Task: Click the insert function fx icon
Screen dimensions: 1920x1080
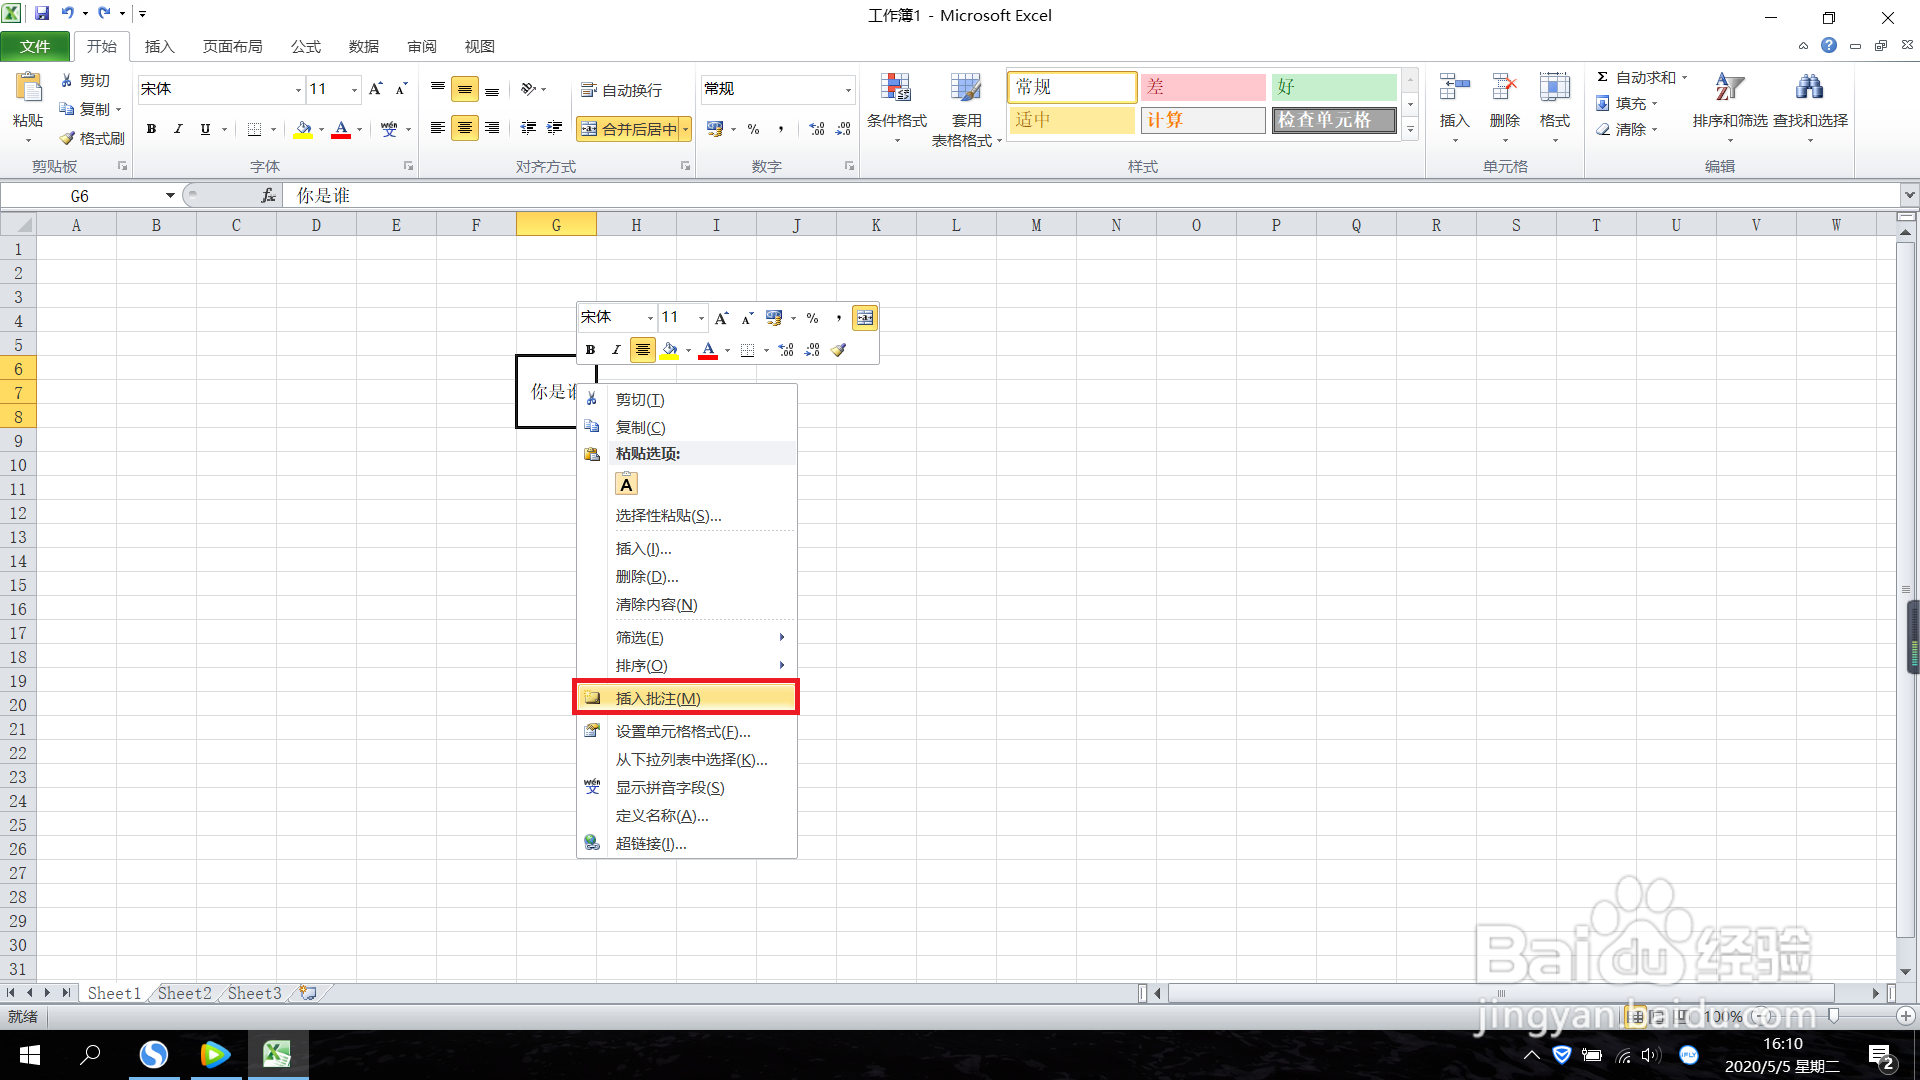Action: [268, 196]
